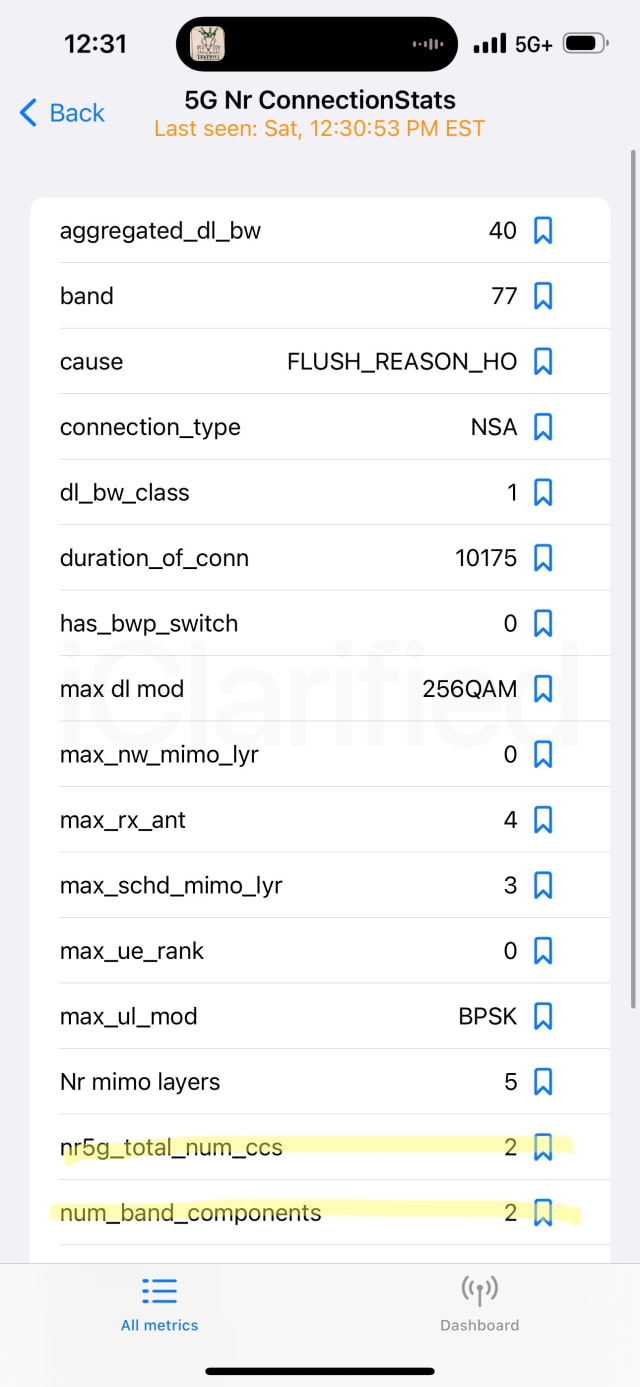
Task: Click the vertical scrollbar on right edge
Action: click(x=633, y=580)
